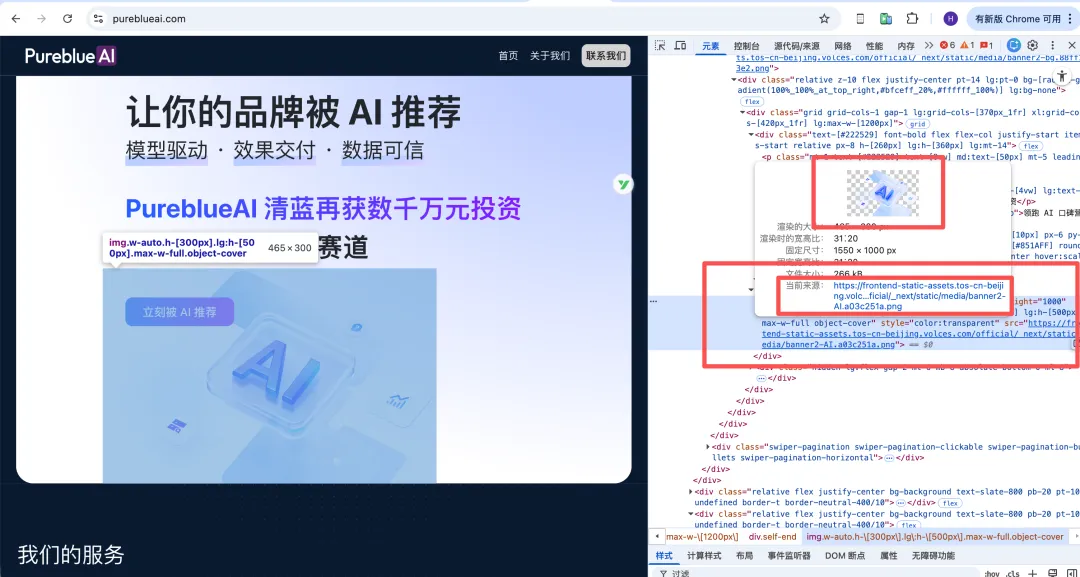Toggle the device toolbar icon in DevTools
Viewport: 1080px width, 577px height.
[x=682, y=46]
